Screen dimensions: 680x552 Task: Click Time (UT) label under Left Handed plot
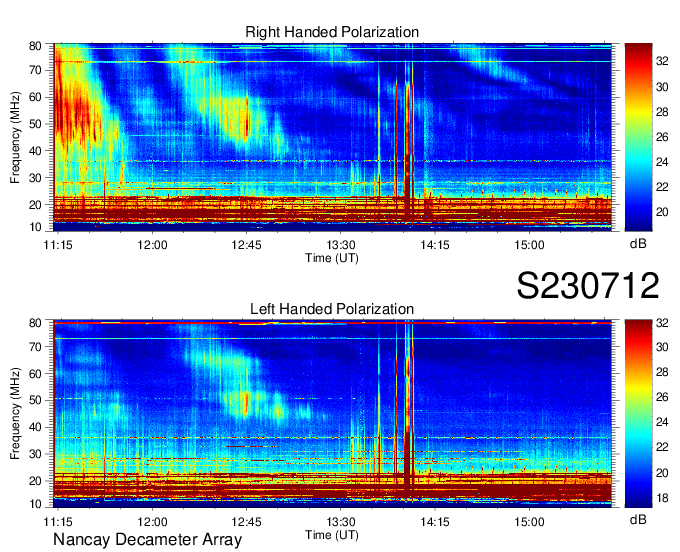click(x=332, y=535)
